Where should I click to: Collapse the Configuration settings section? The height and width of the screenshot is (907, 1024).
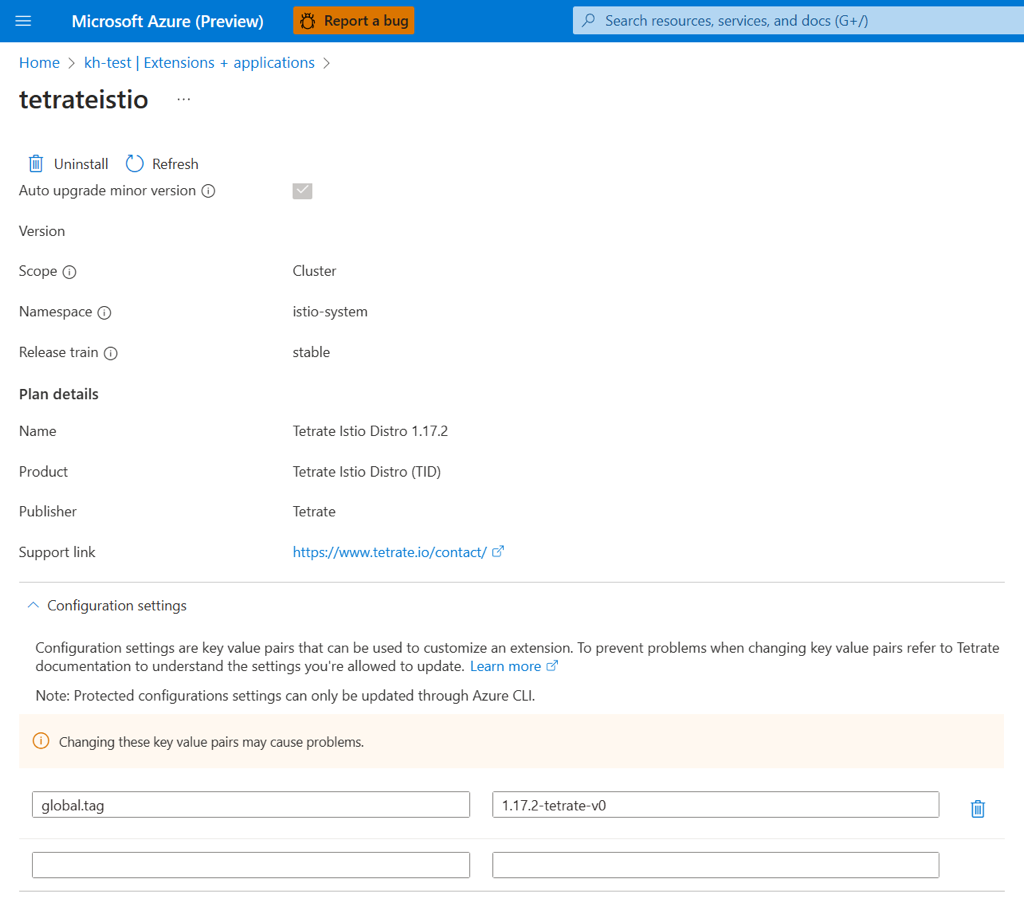[x=32, y=605]
